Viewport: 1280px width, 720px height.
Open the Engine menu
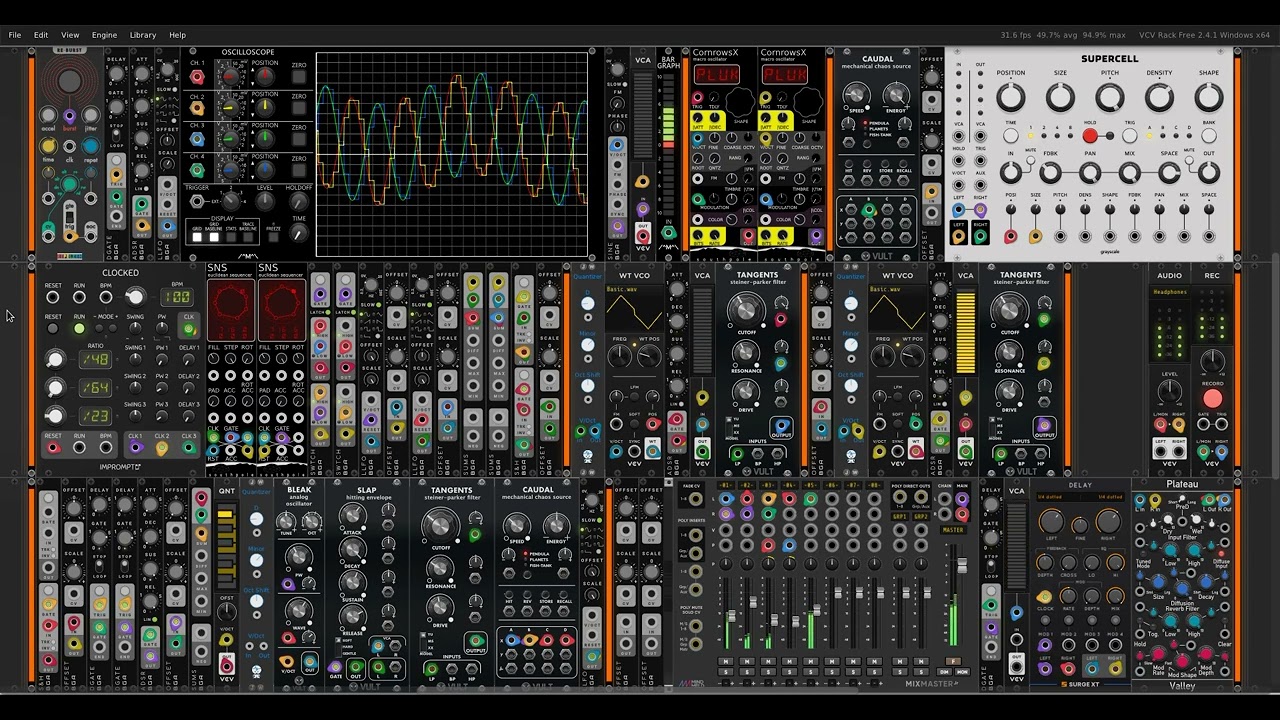(x=104, y=35)
